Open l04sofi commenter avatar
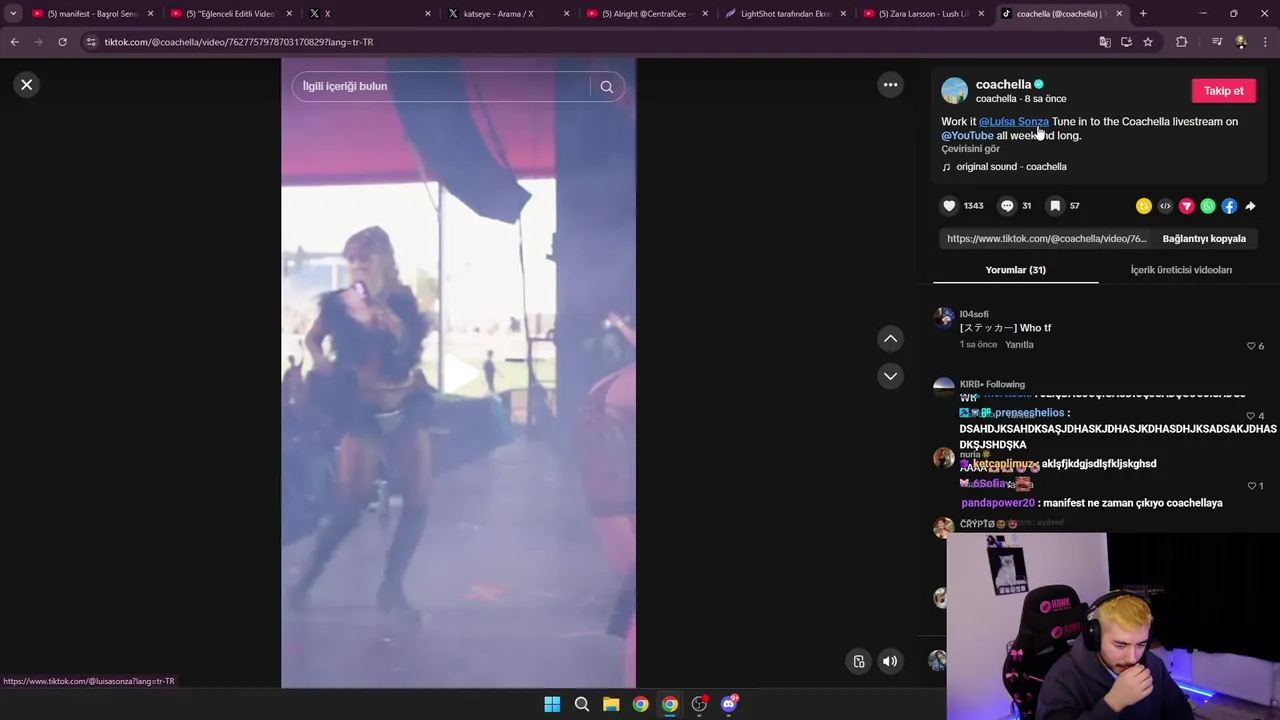Image resolution: width=1280 pixels, height=720 pixels. 943,319
